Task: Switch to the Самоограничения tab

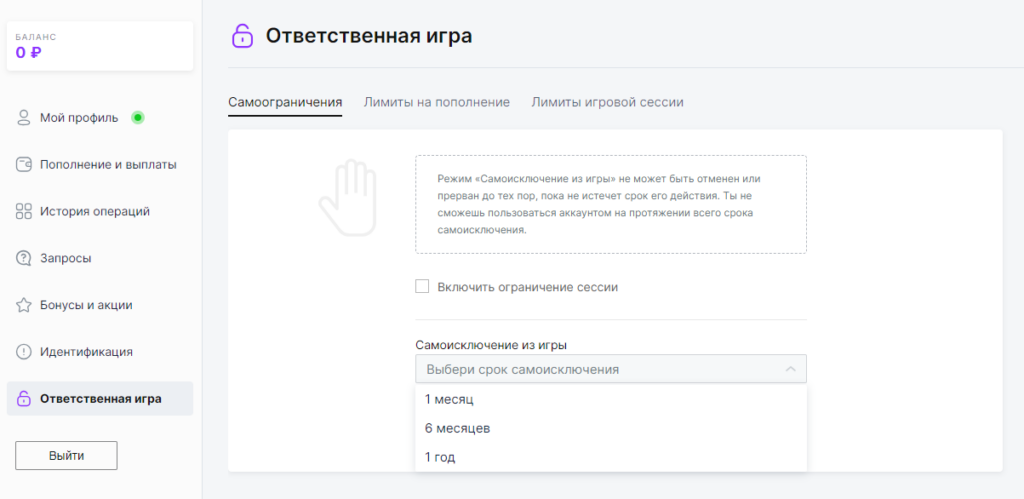Action: pos(285,103)
